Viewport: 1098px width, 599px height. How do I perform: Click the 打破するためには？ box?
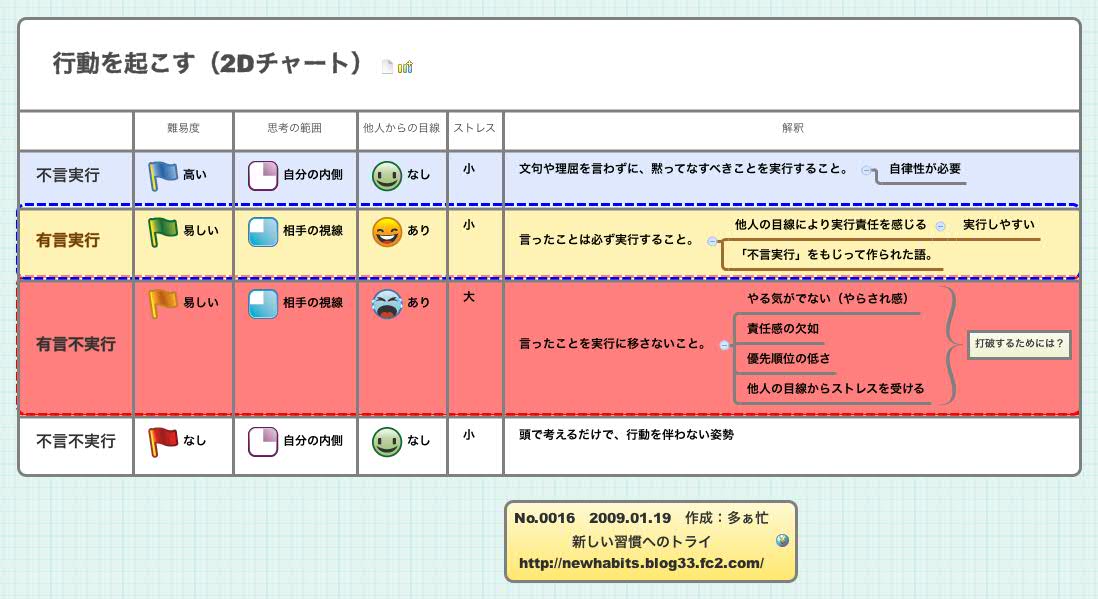[x=1019, y=345]
